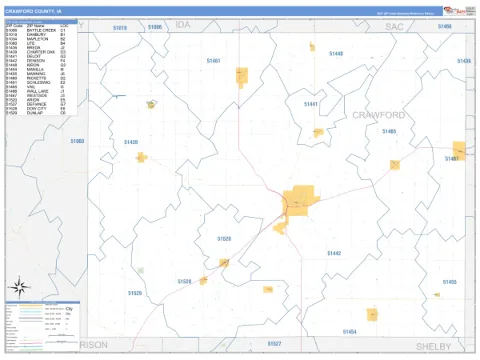Select the SCHLESWIG row in ZIP index
Screen dimensions: 480x360
coord(36,82)
